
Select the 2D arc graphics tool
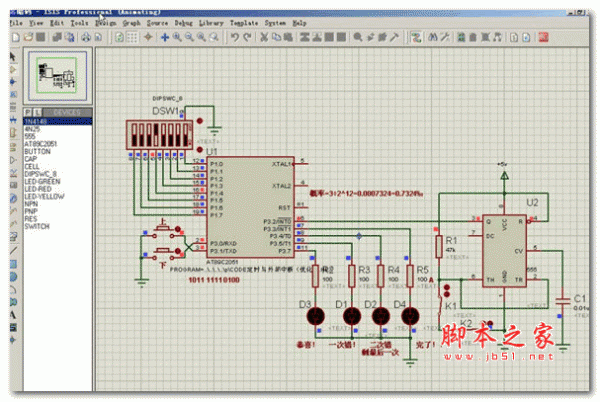coord(13,289)
